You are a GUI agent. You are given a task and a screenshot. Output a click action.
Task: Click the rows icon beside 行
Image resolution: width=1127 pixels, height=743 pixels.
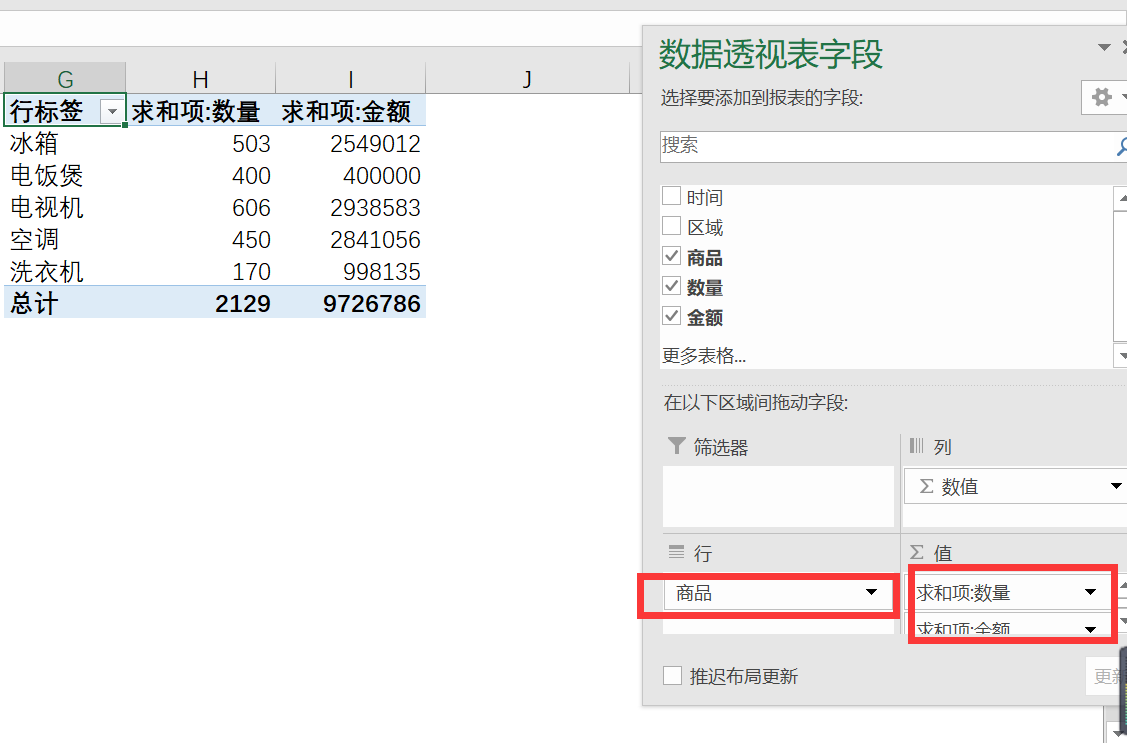coord(676,552)
